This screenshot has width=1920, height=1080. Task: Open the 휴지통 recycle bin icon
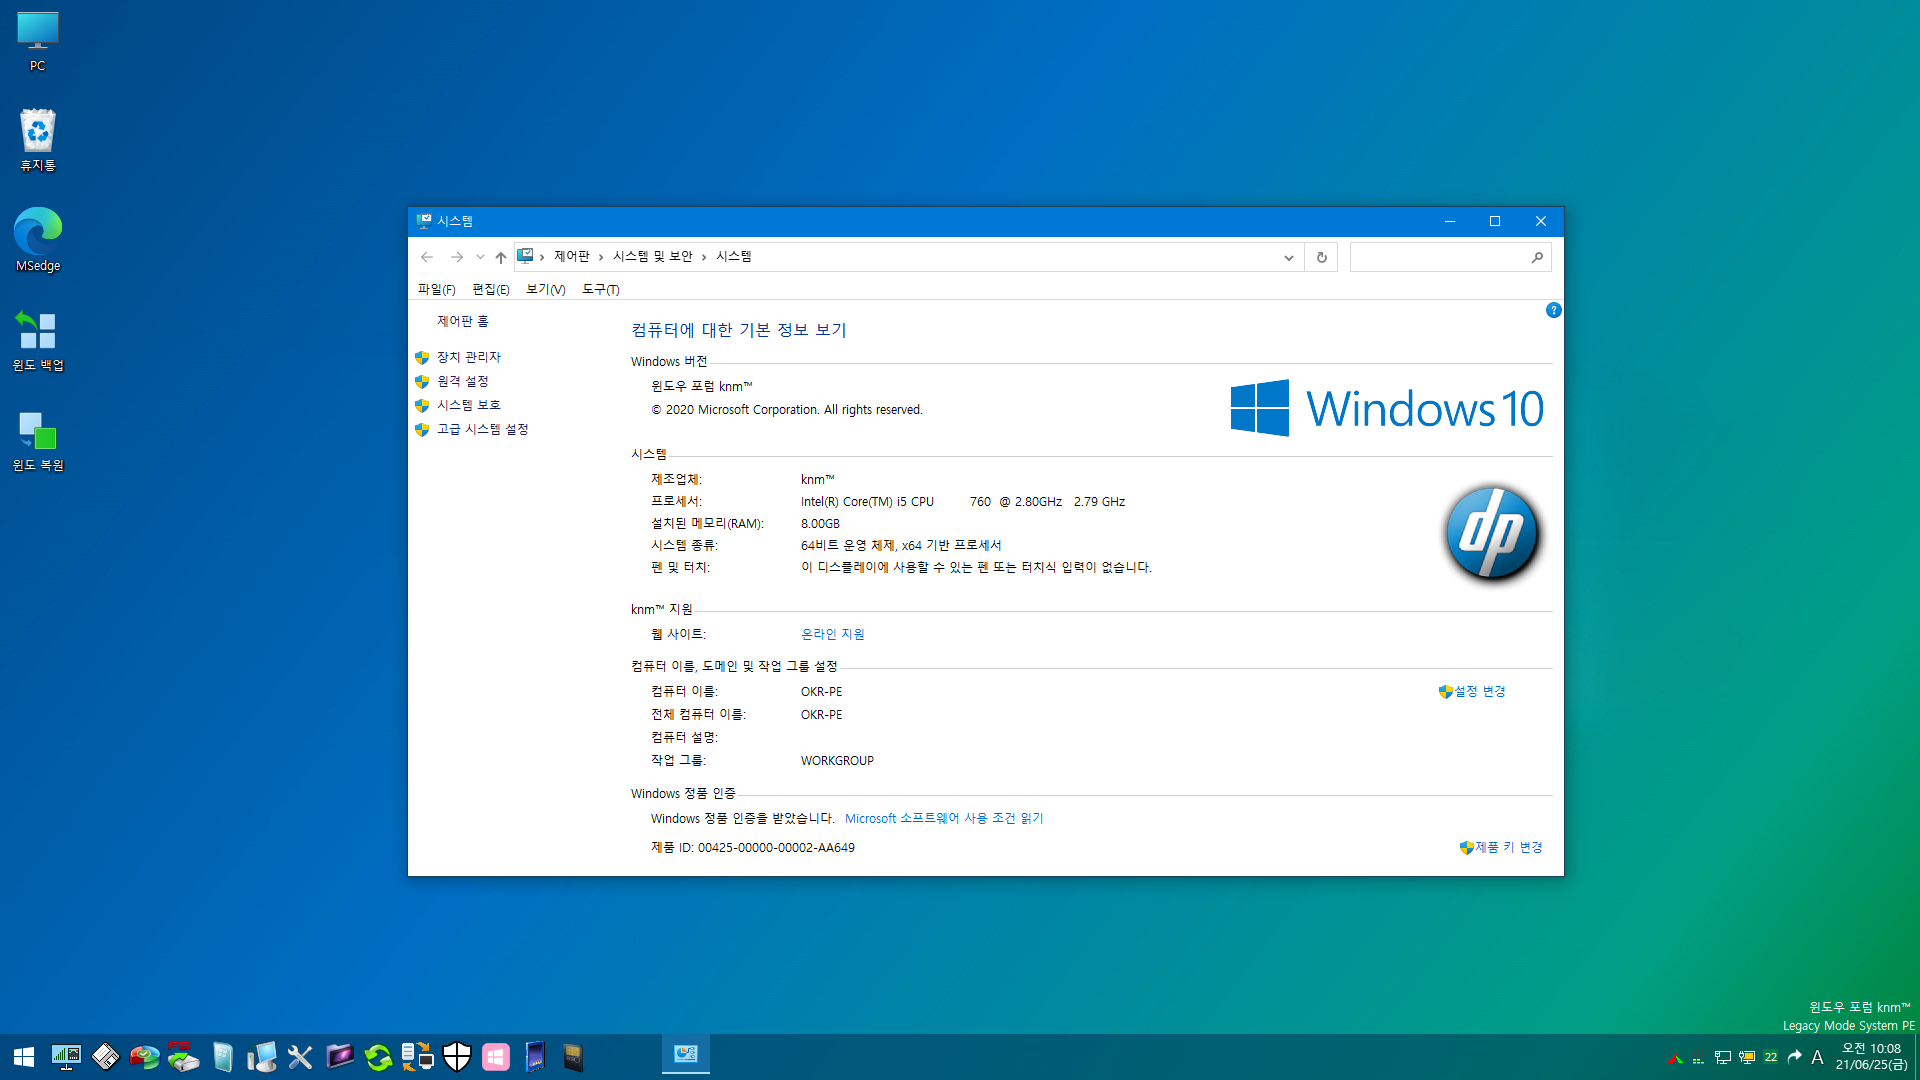point(38,140)
